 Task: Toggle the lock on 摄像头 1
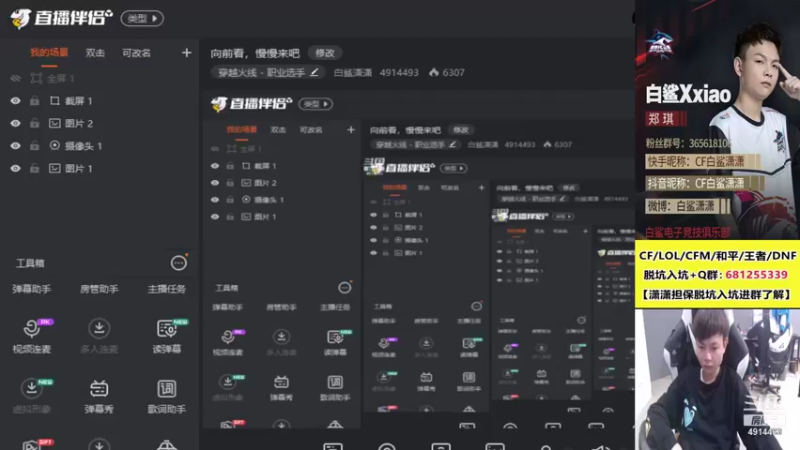pos(34,145)
